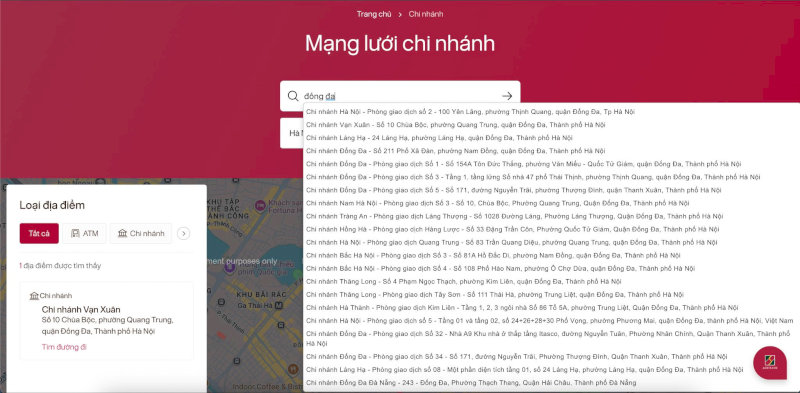Open the Chi nhánh Vạn Xuân result card
This screenshot has width=800, height=393.
(107, 321)
